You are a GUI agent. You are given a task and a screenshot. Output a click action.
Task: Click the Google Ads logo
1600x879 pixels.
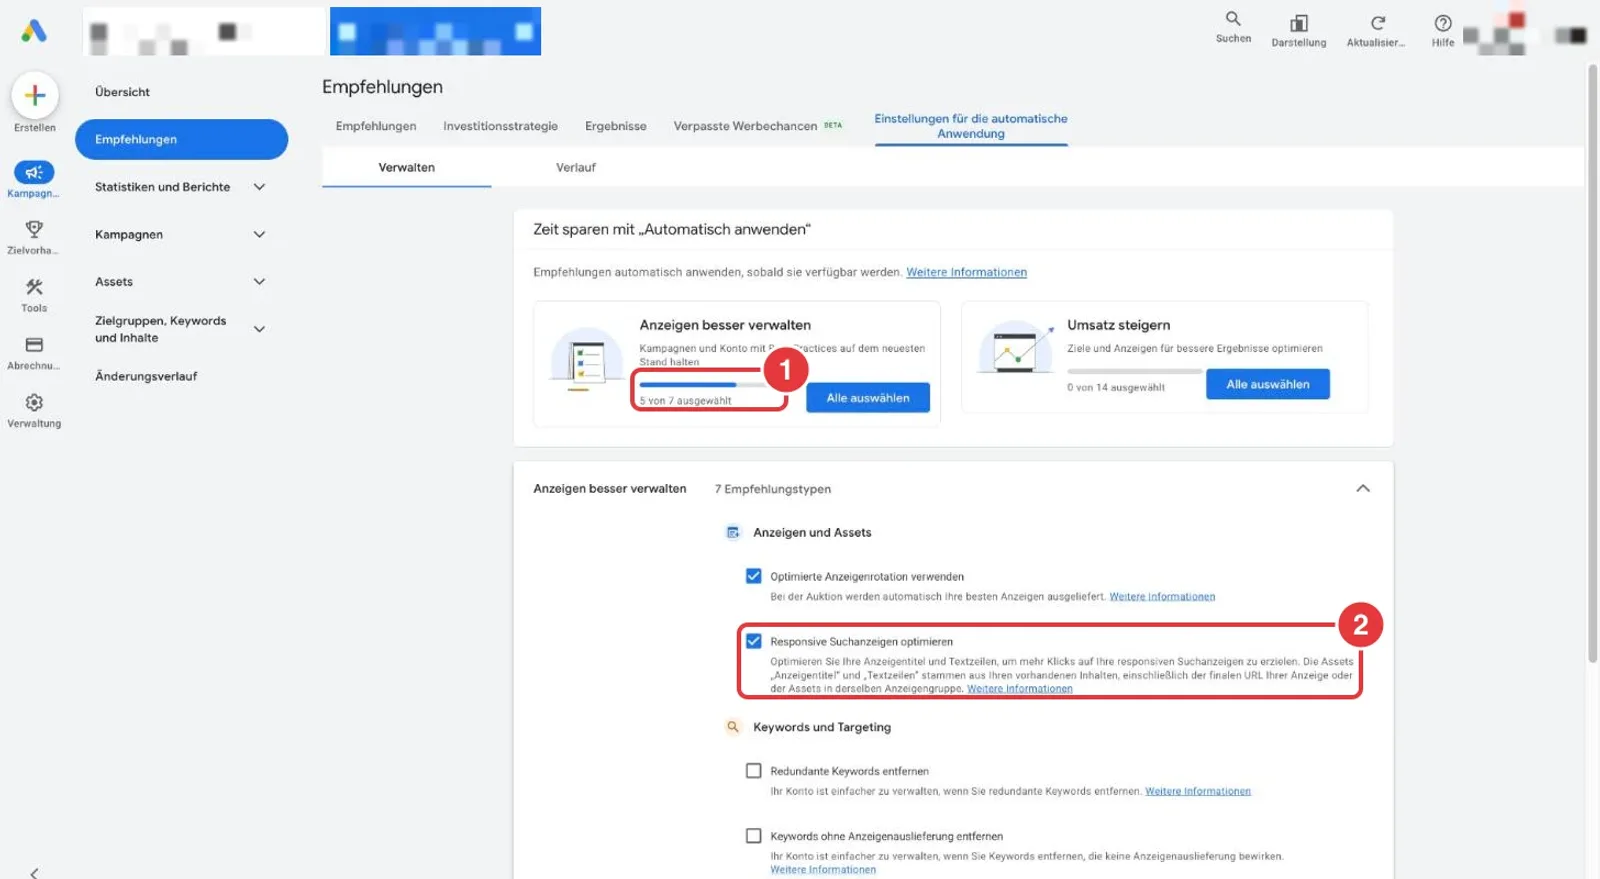[34, 31]
